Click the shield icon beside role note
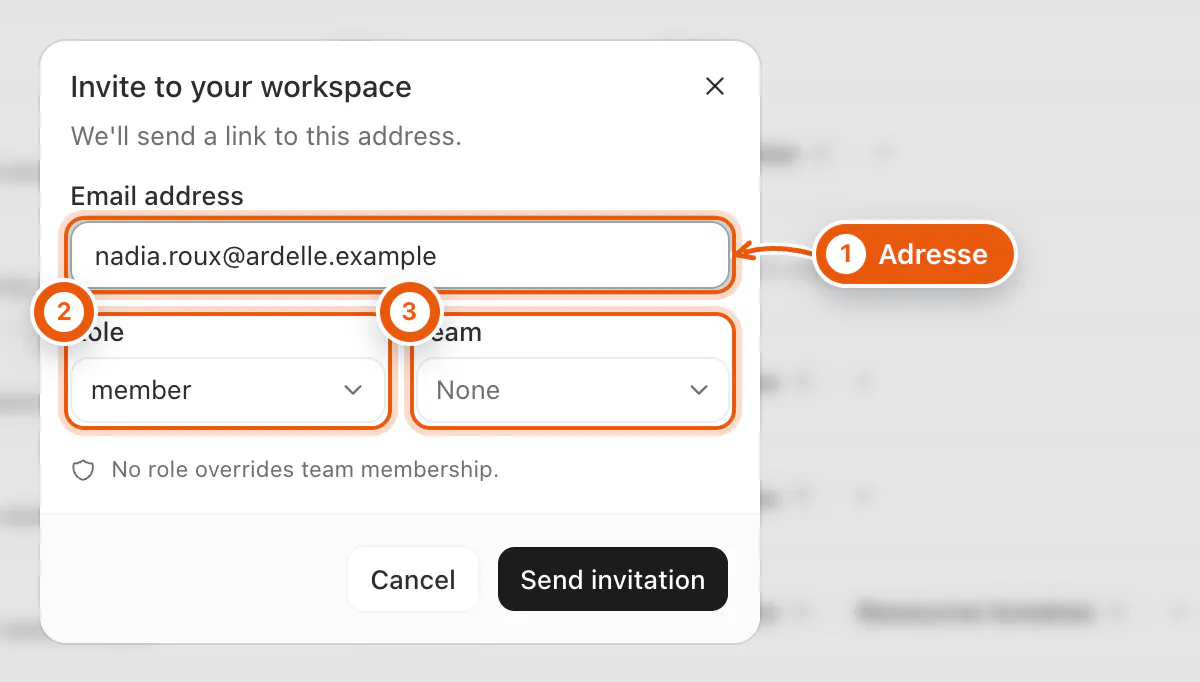The height and width of the screenshot is (682, 1200). pyautogui.click(x=83, y=470)
